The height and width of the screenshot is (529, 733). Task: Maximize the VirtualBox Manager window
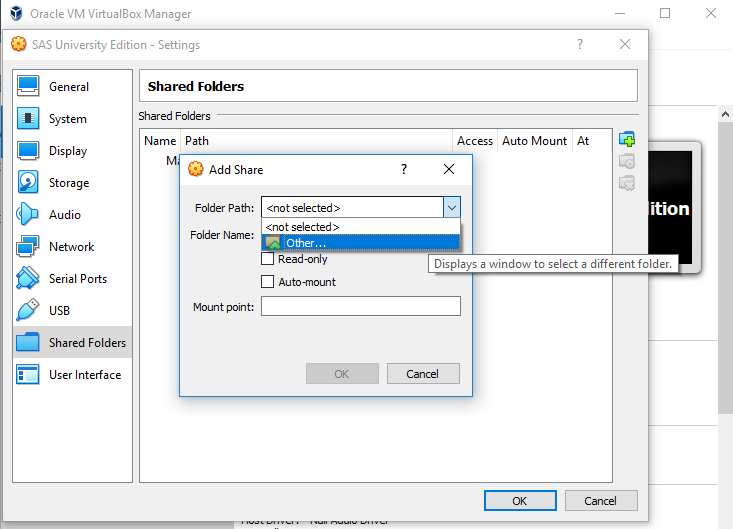point(665,13)
